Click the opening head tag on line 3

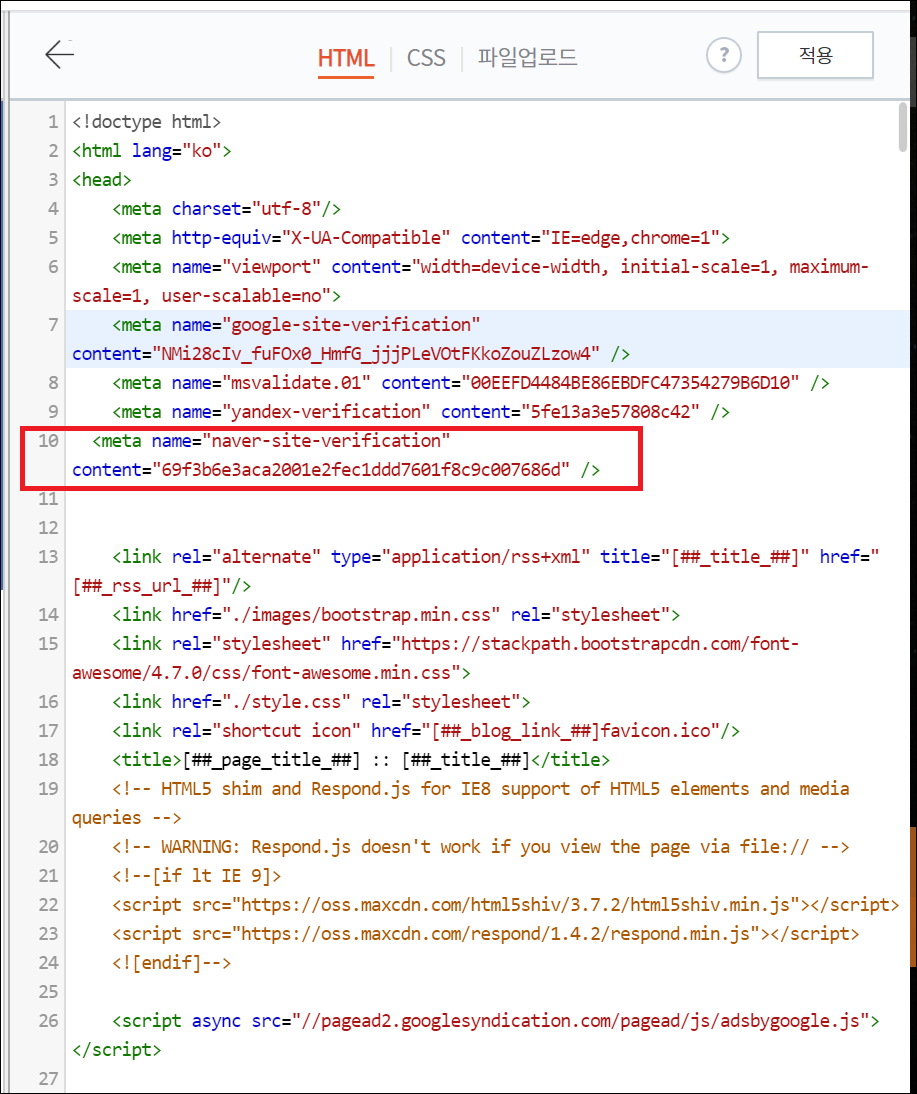tap(102, 180)
